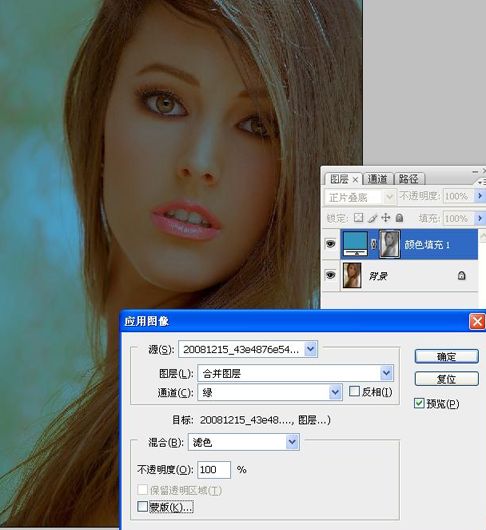This screenshot has width=486, height=530.
Task: Click the lock position move icon
Action: pyautogui.click(x=386, y=218)
